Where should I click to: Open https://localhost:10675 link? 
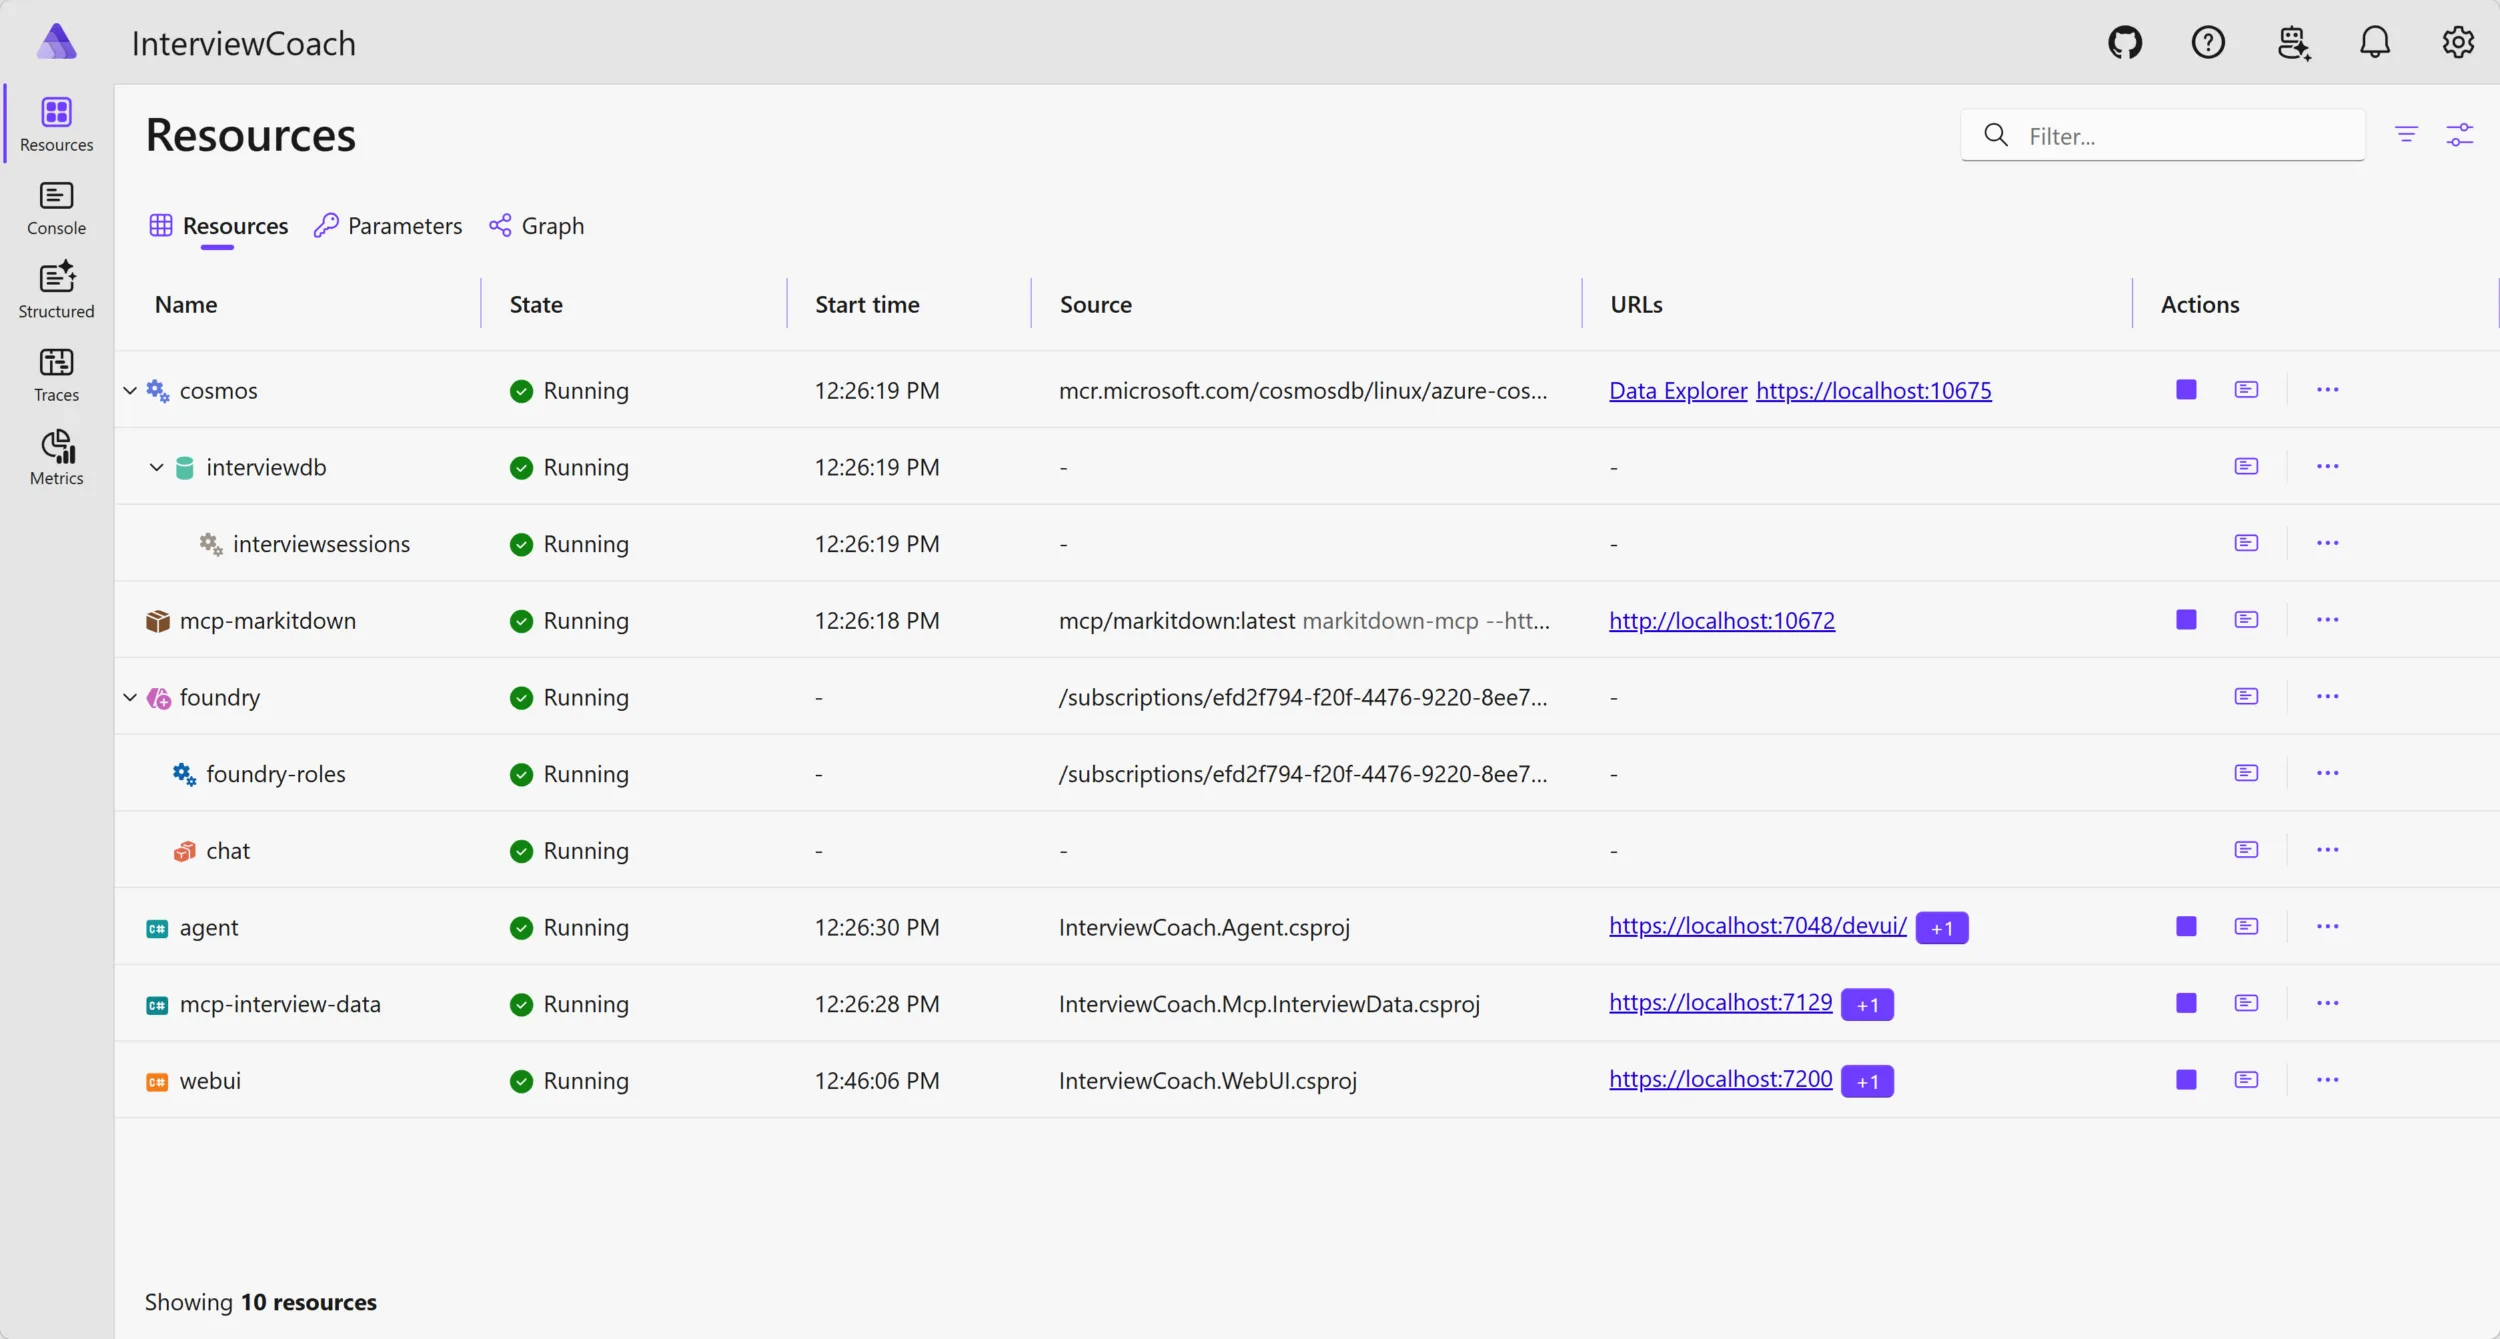(1873, 390)
